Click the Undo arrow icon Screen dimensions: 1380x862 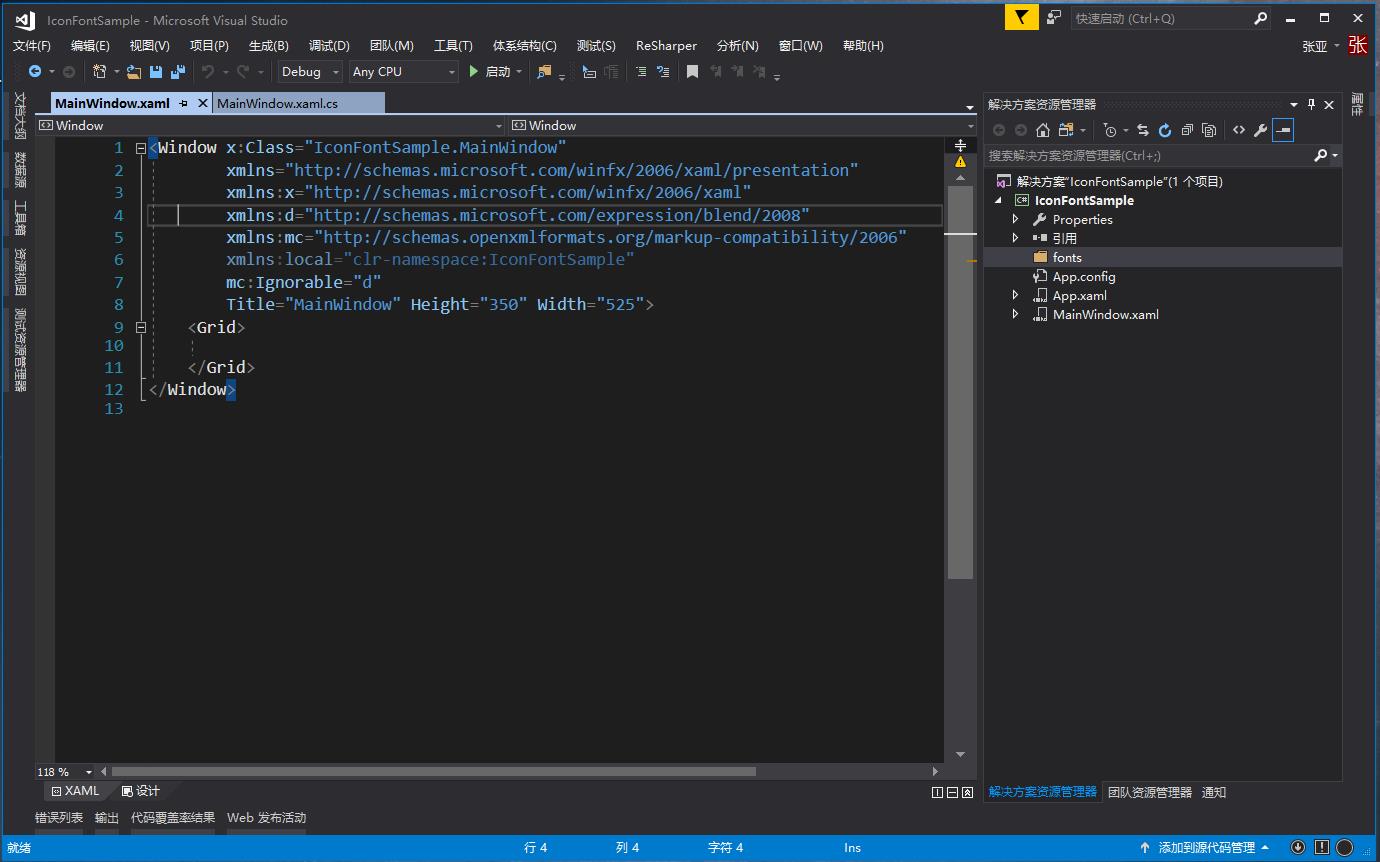tap(208, 71)
